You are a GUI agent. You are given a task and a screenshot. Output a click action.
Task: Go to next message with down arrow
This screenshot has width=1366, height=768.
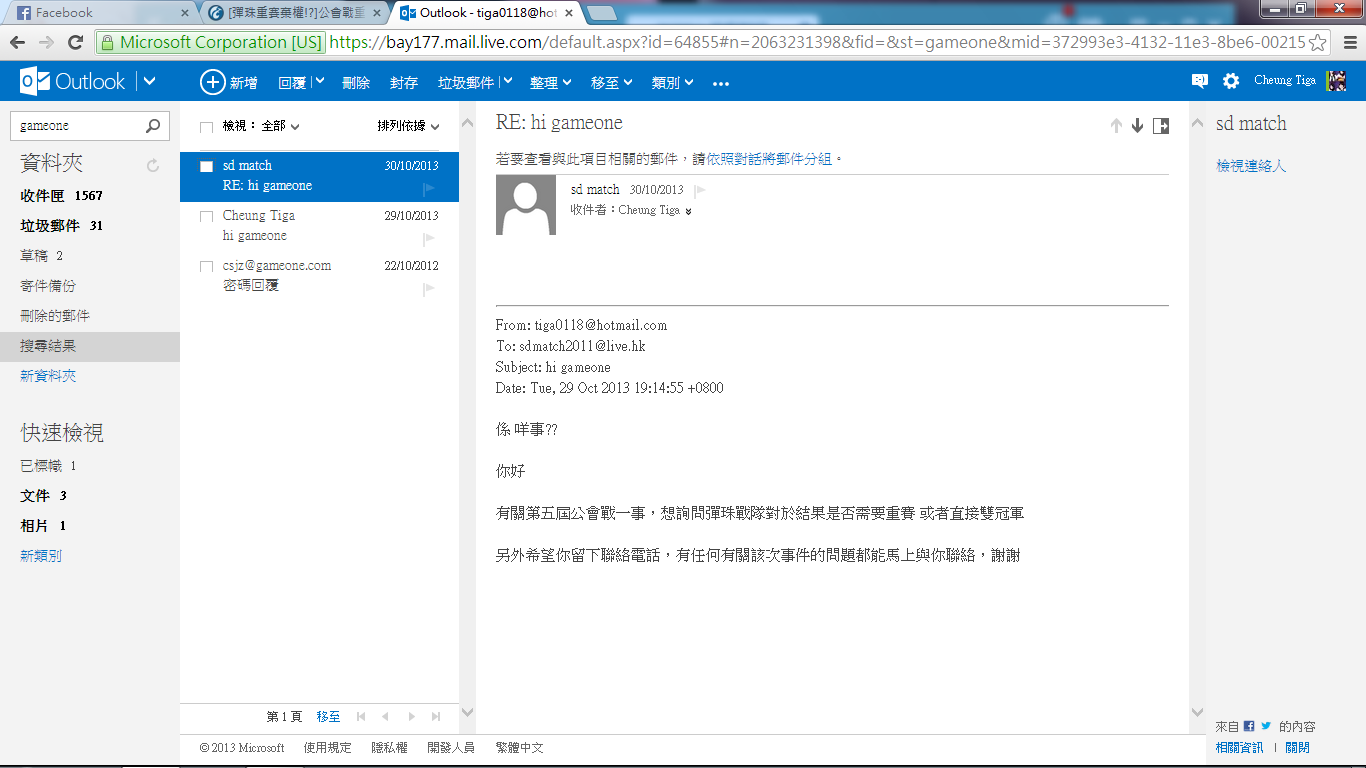tap(1137, 125)
